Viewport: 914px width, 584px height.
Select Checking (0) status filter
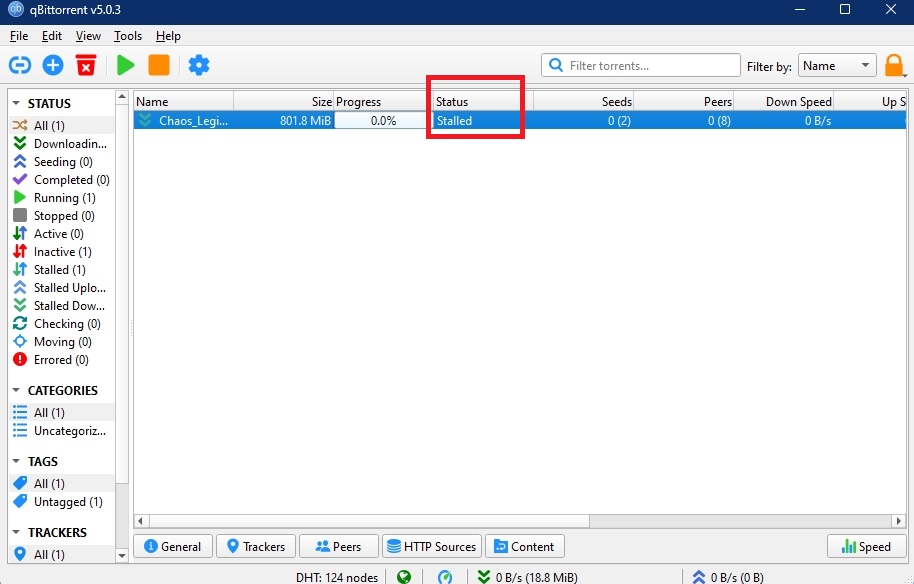coord(61,324)
